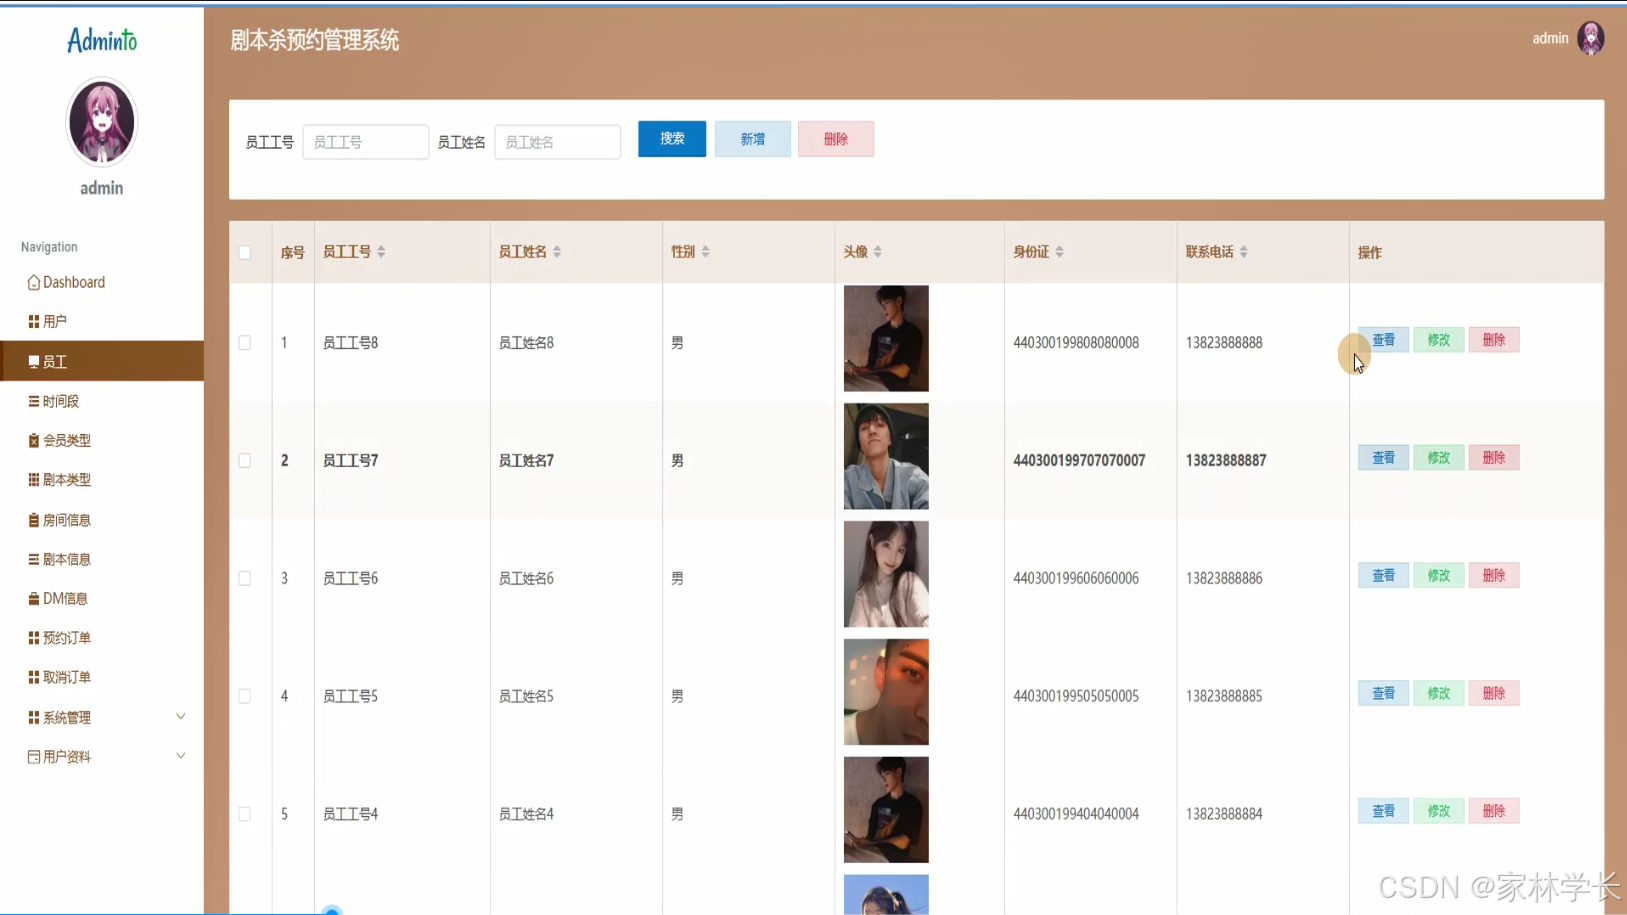The height and width of the screenshot is (915, 1627).
Task: Click the 员工 sidebar icon
Action: pos(34,361)
